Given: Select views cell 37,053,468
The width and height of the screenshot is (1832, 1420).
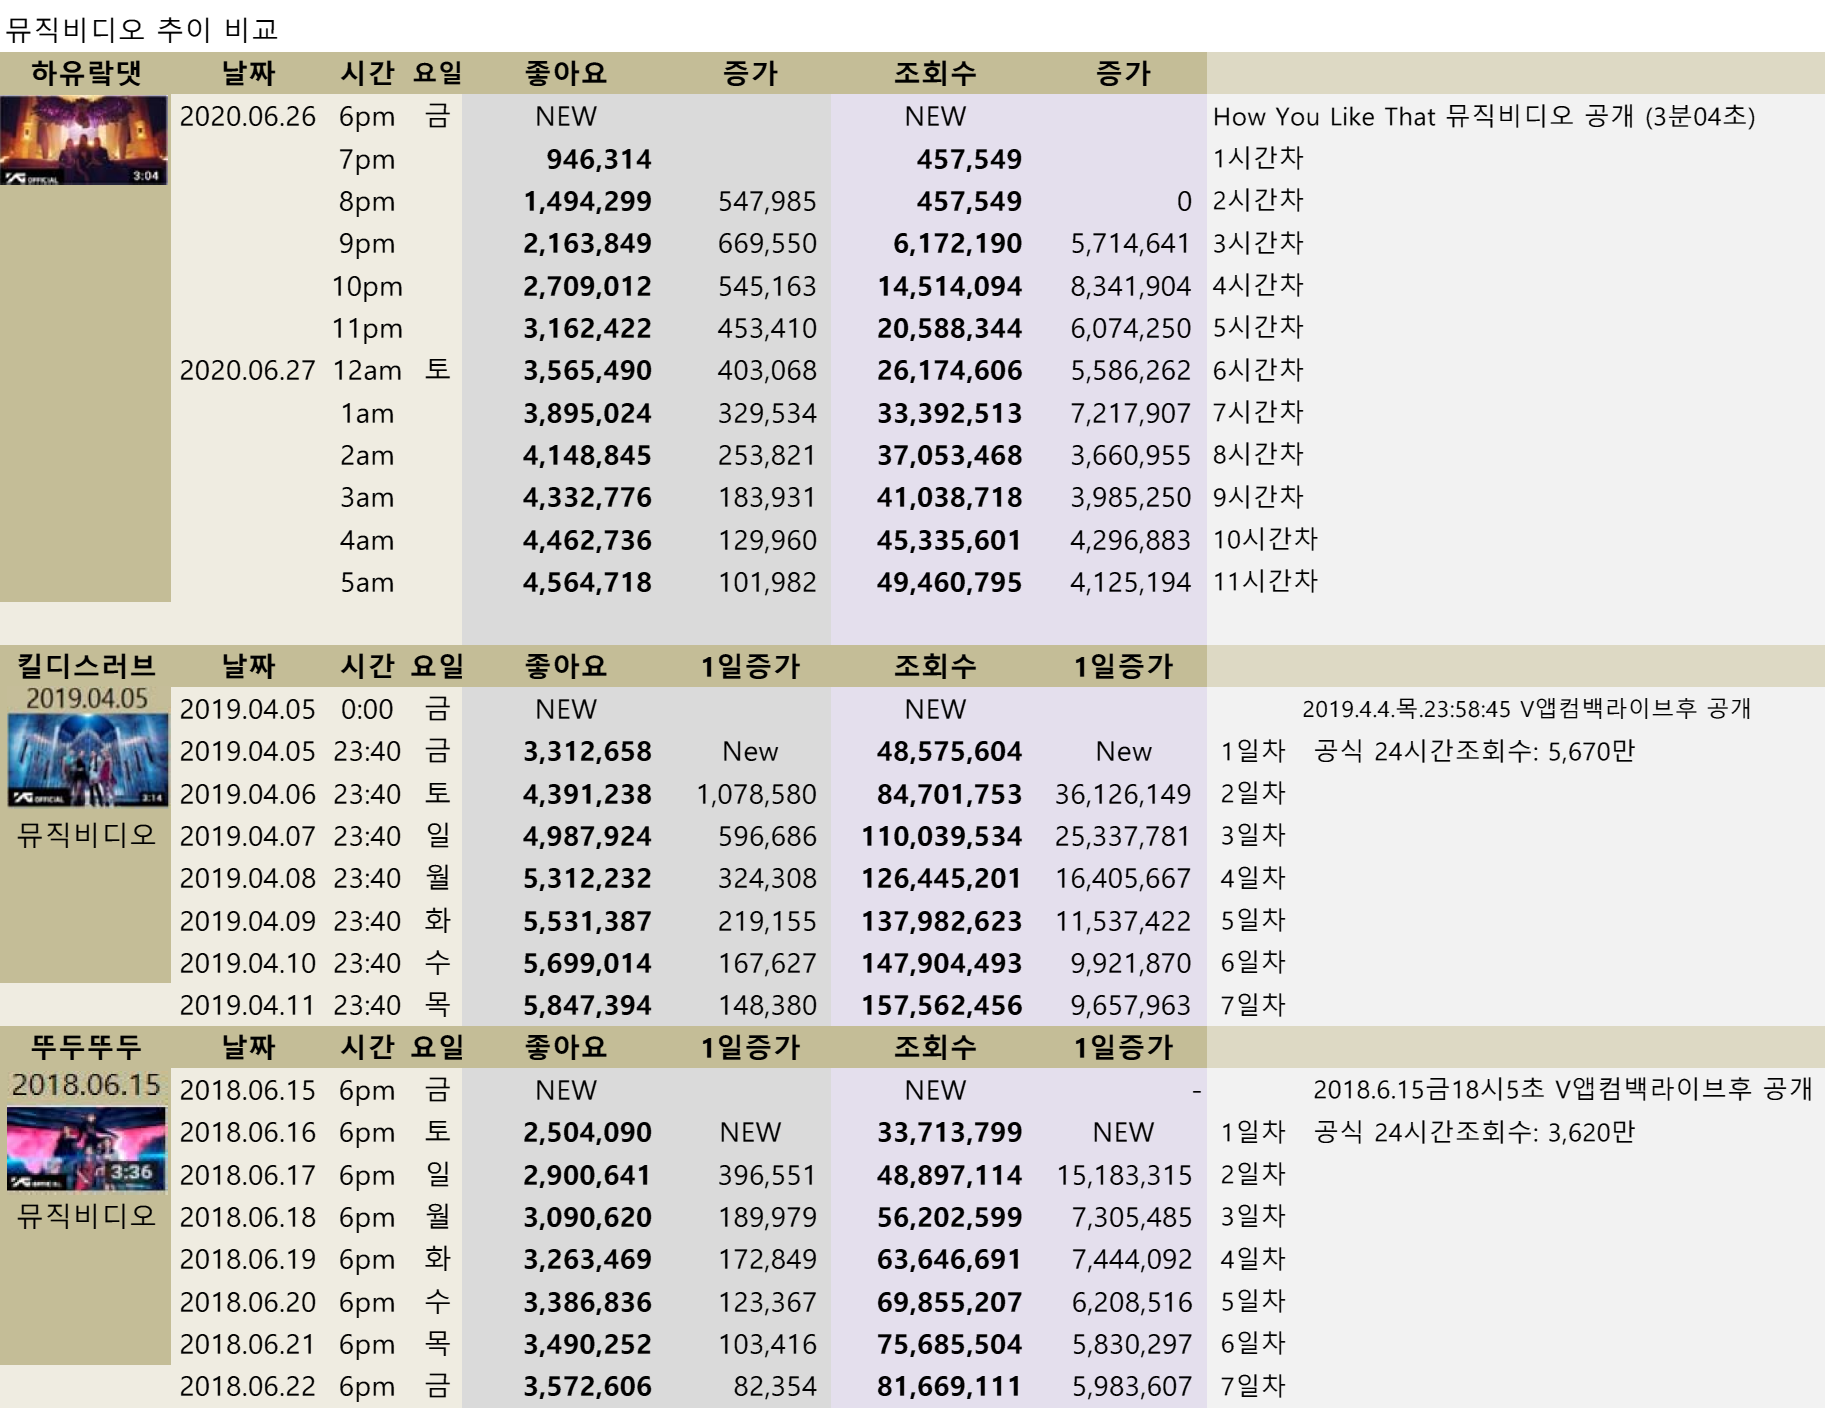Looking at the screenshot, I should (x=949, y=455).
